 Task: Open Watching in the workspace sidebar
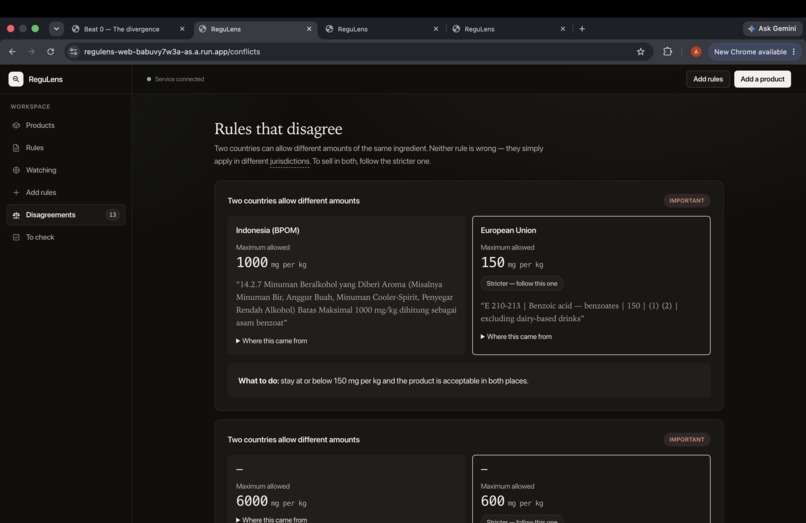(x=66, y=170)
